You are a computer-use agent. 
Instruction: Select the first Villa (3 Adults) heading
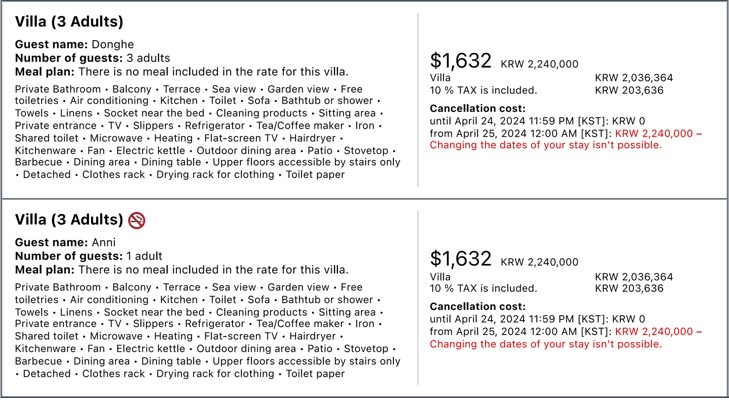(69, 21)
